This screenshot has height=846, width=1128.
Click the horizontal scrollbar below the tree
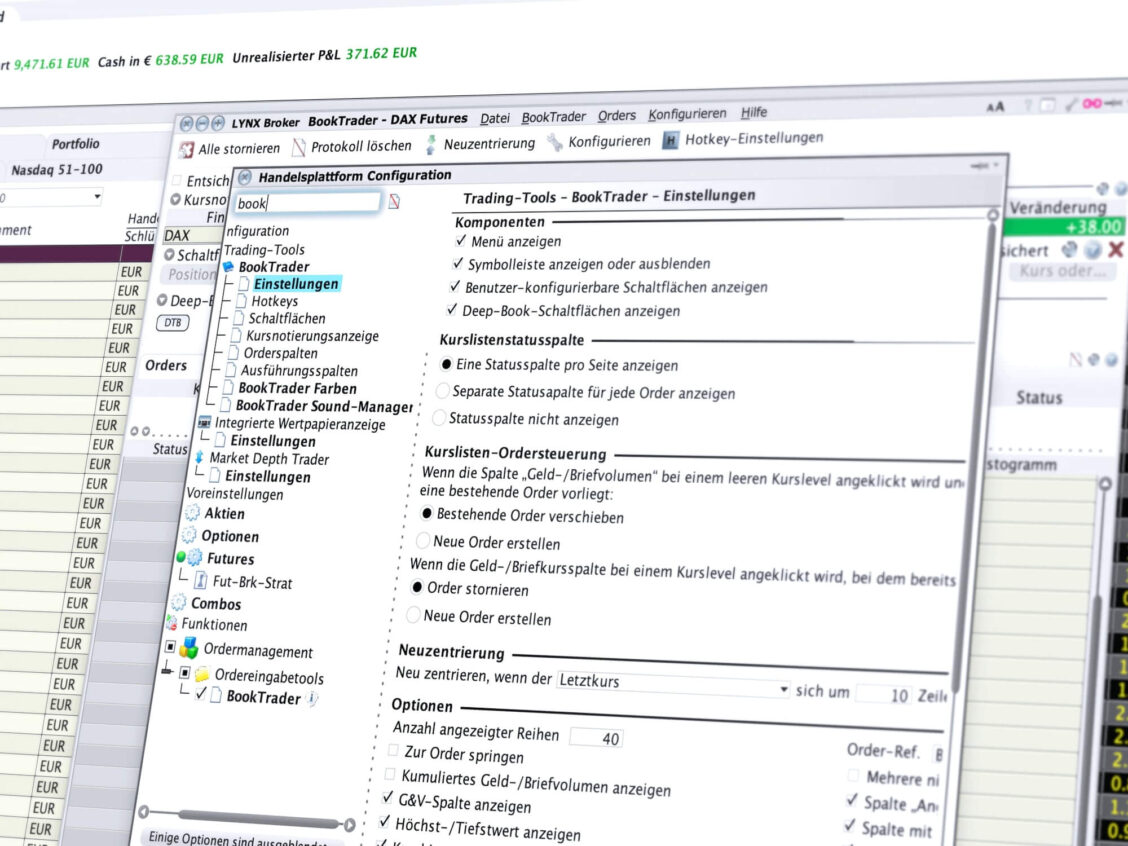(247, 817)
